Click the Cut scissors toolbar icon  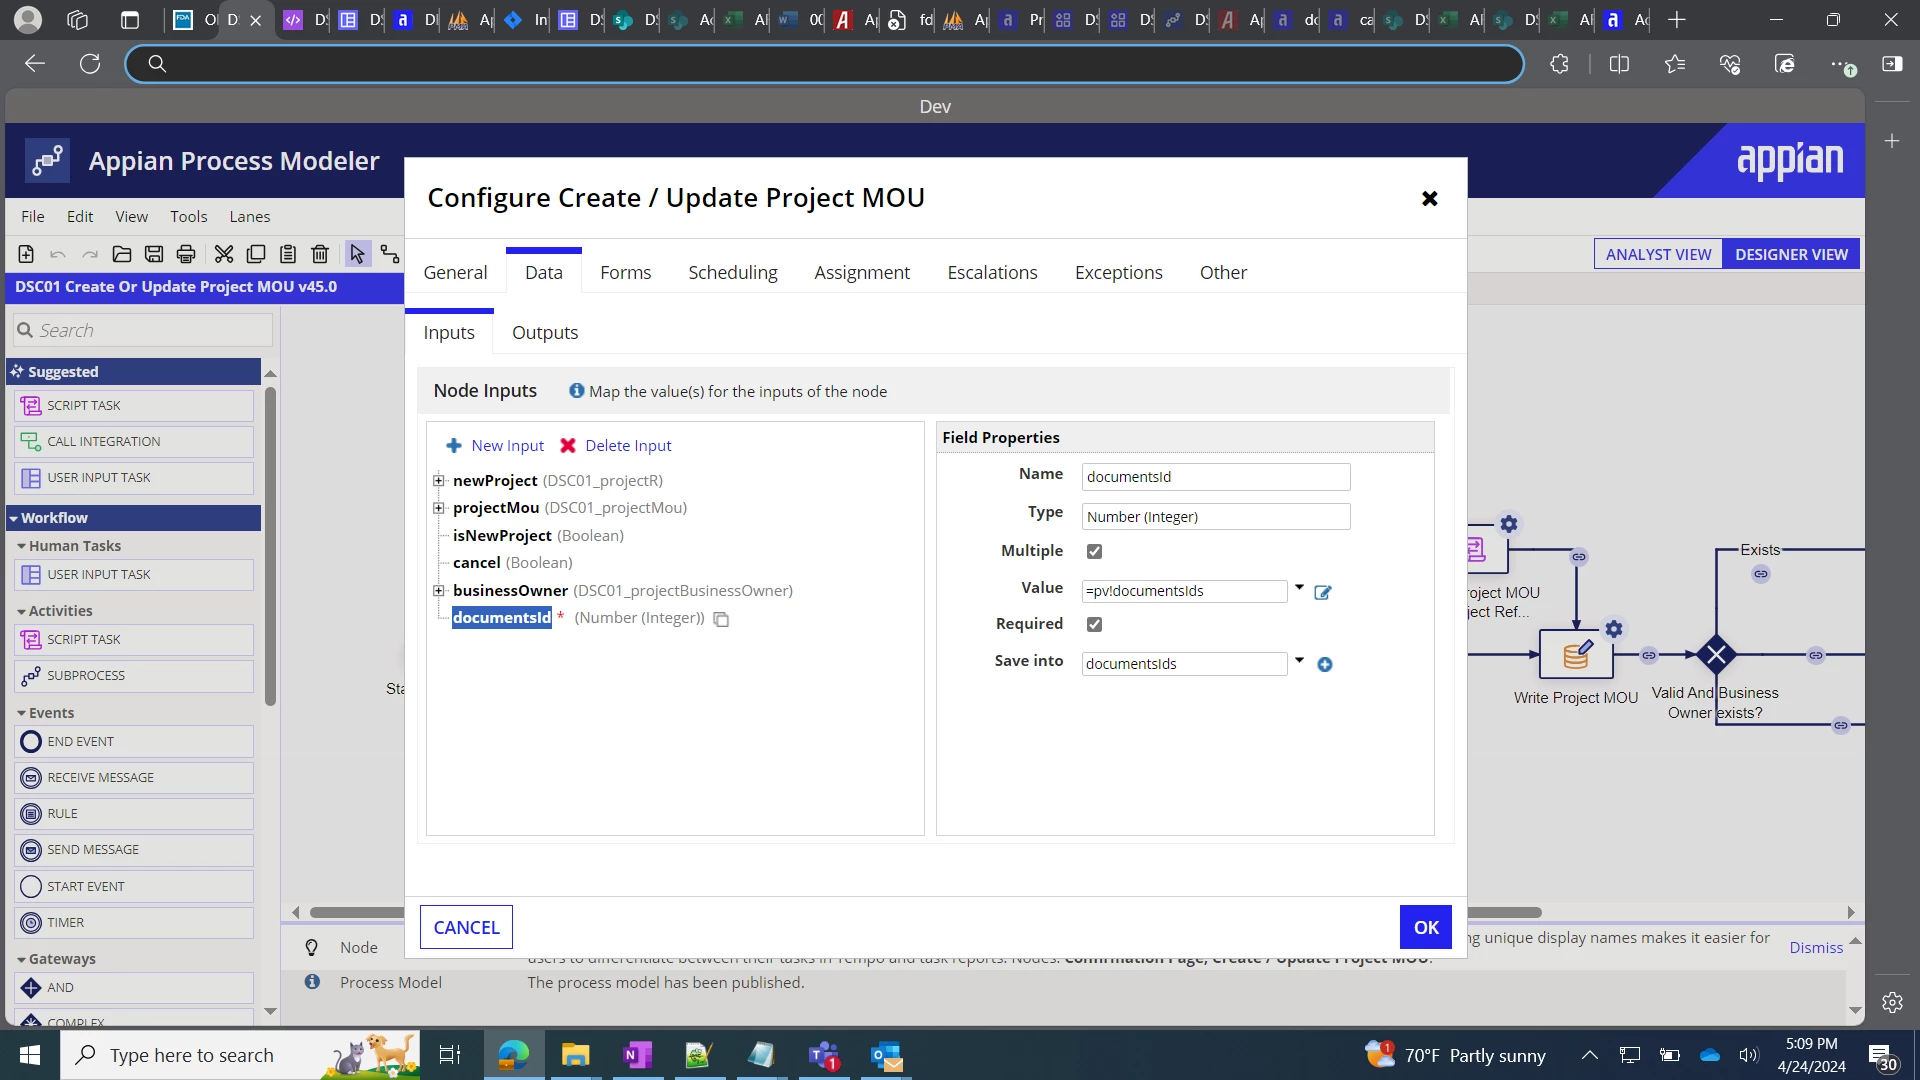coord(224,254)
